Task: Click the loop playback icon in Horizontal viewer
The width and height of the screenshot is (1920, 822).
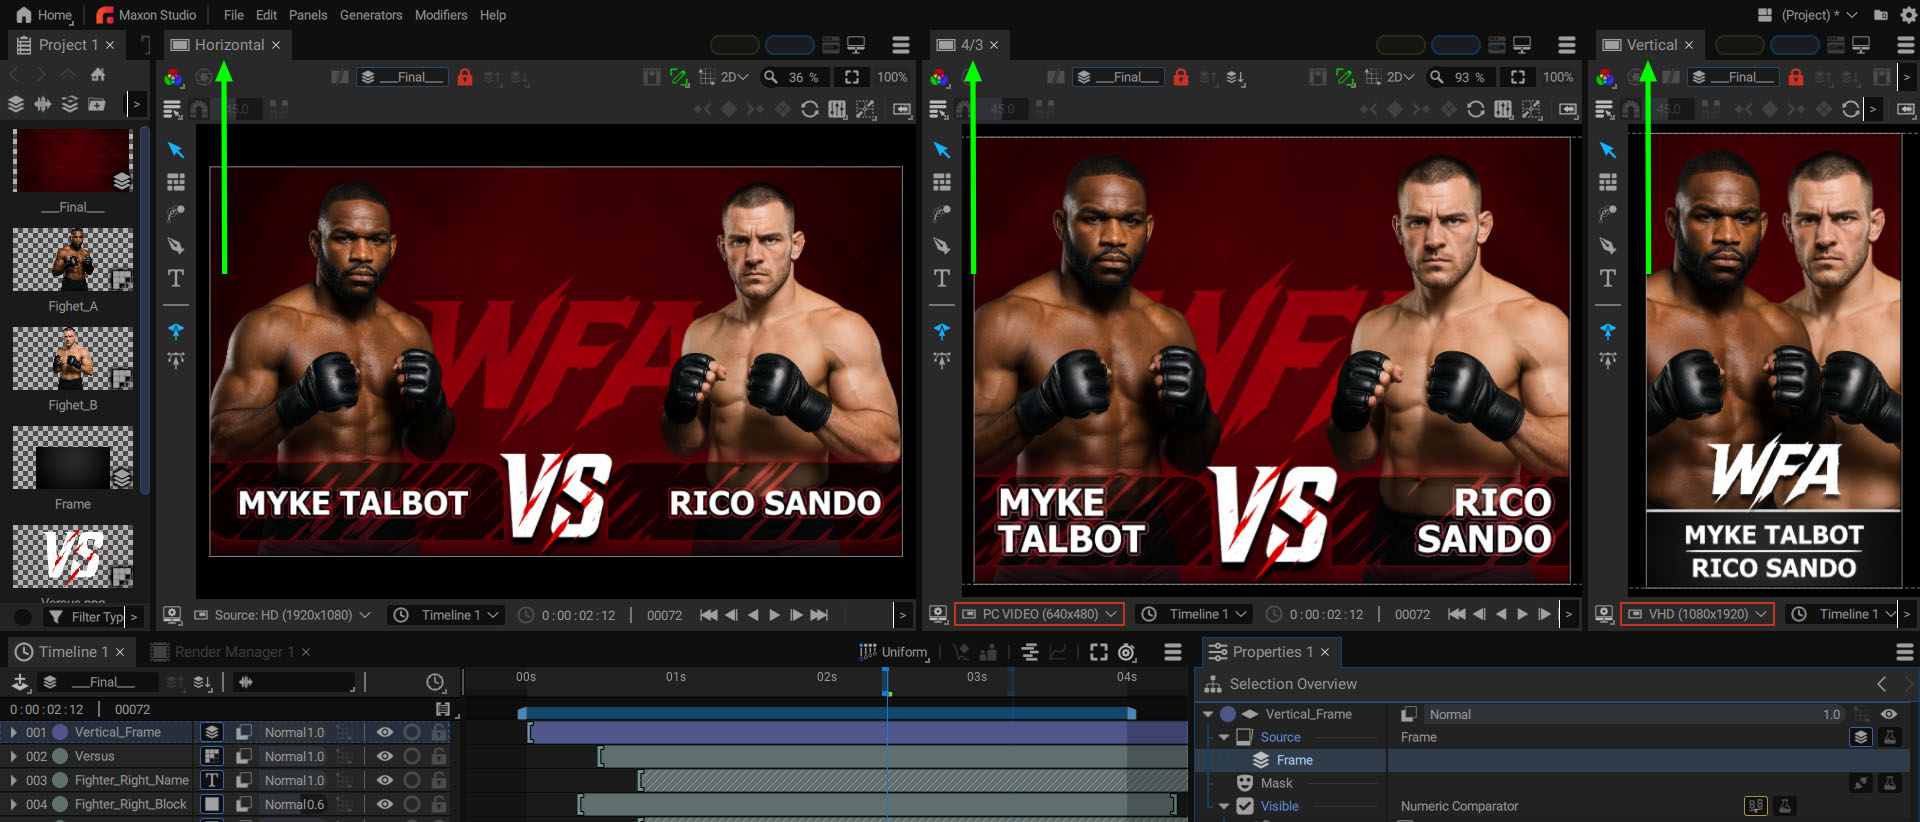Action: (x=810, y=109)
